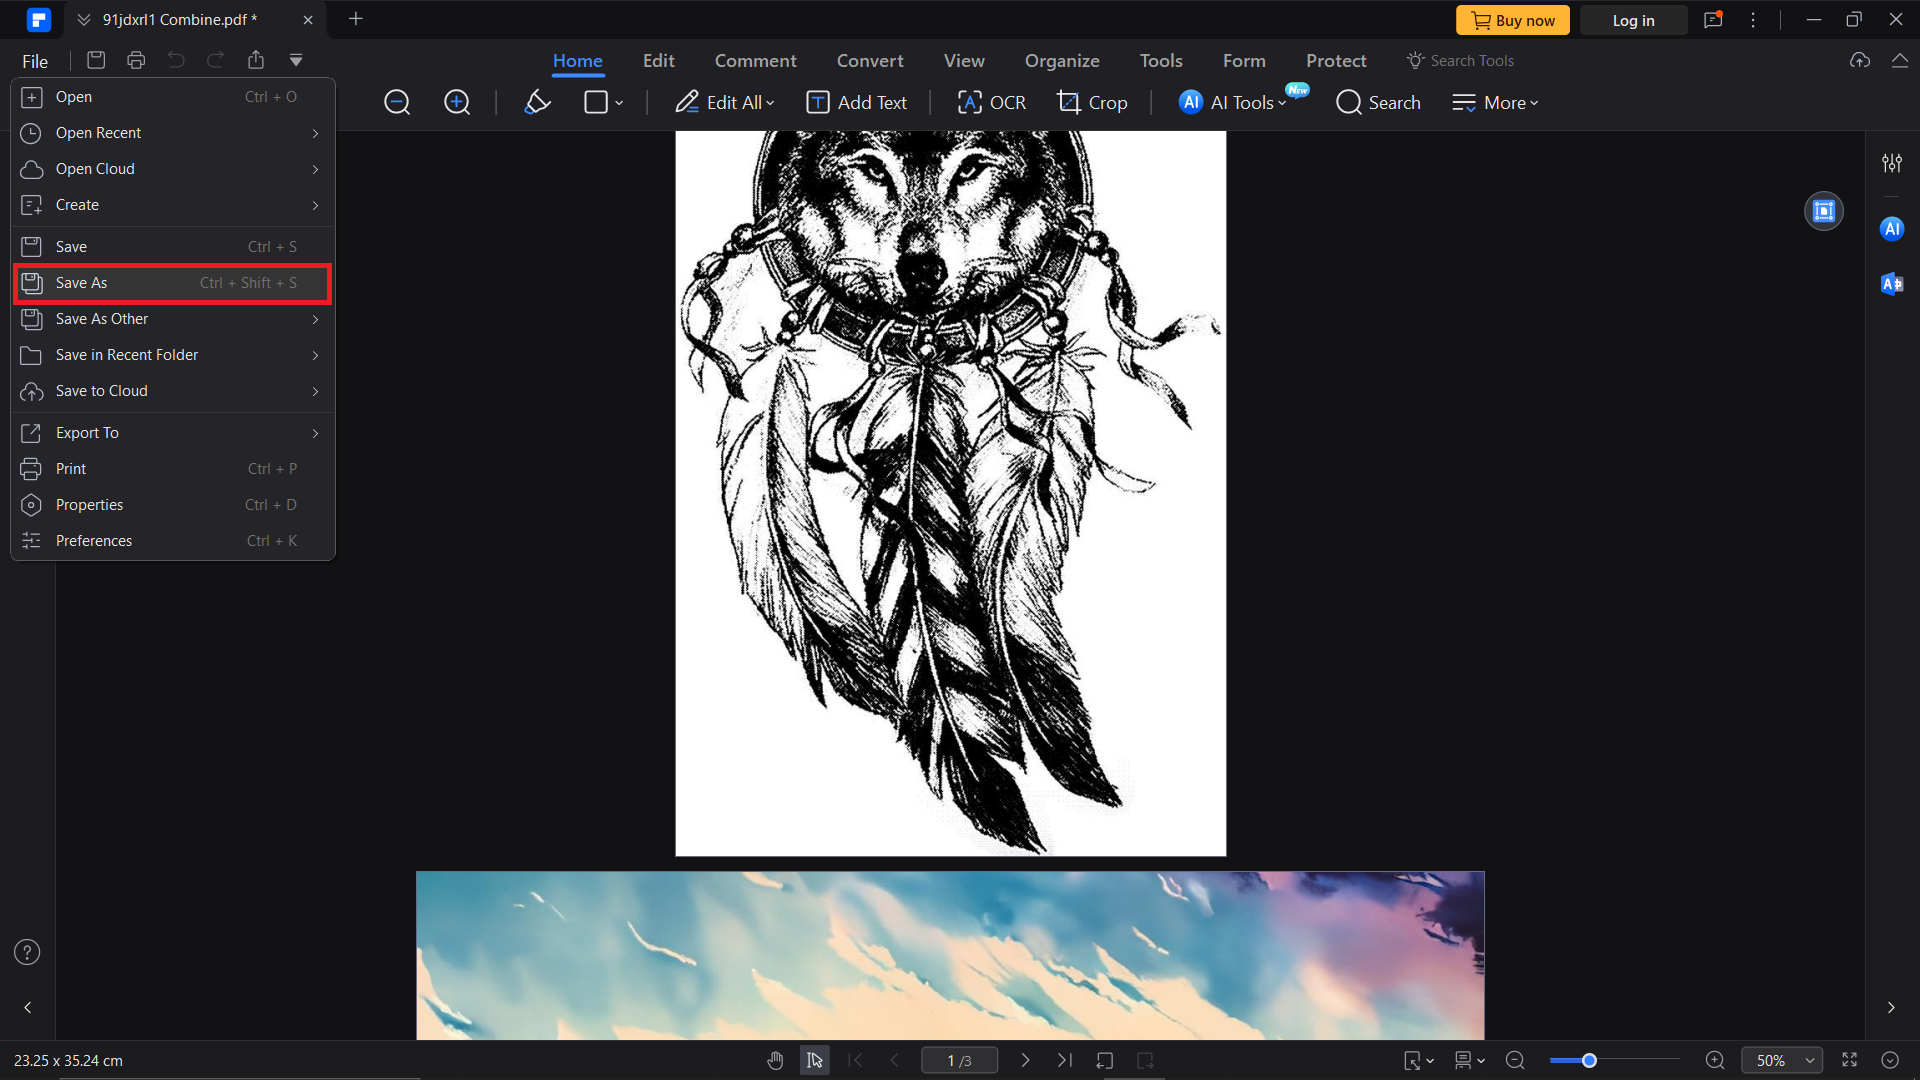Viewport: 1920px width, 1080px height.
Task: Click the zoom slider handle
Action: tap(1588, 1060)
